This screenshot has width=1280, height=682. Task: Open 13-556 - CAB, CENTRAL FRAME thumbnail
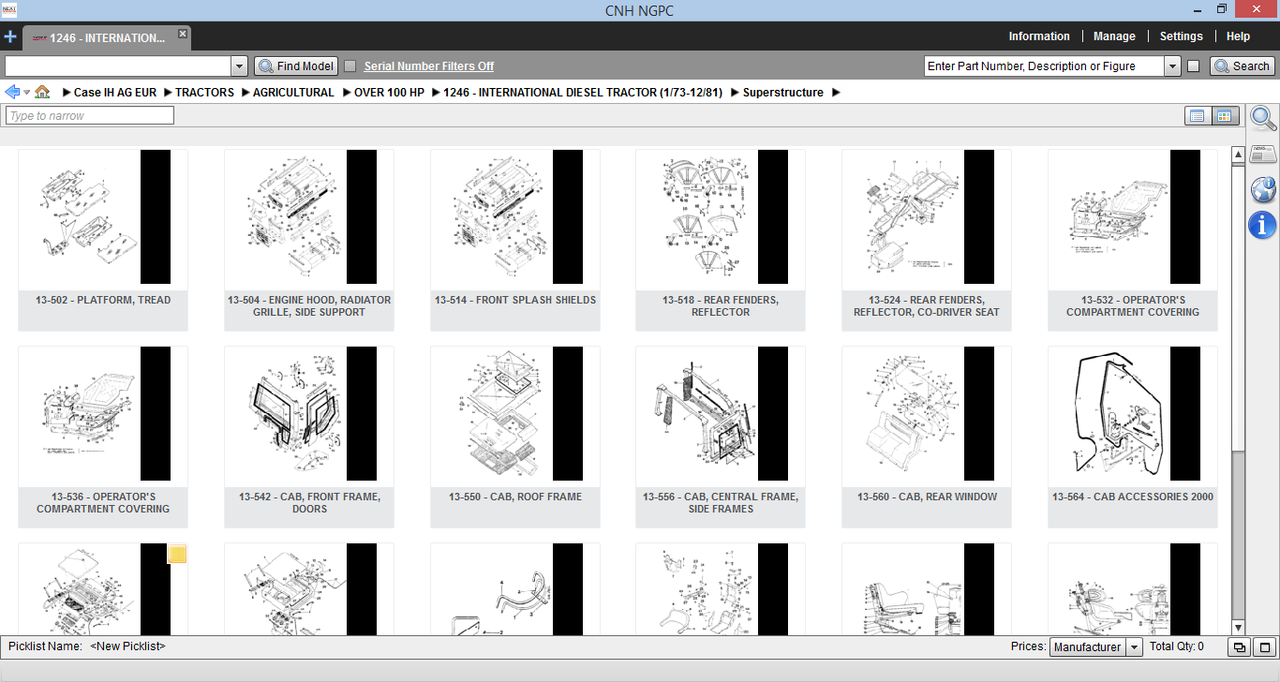721,436
